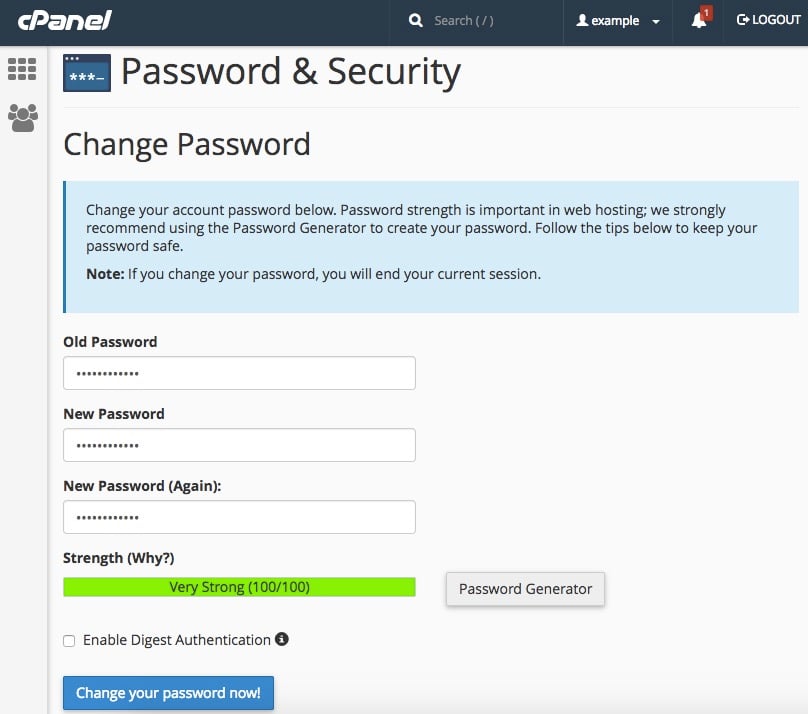Click the Old Password input field
Viewport: 808px width, 714px height.
[x=239, y=372]
